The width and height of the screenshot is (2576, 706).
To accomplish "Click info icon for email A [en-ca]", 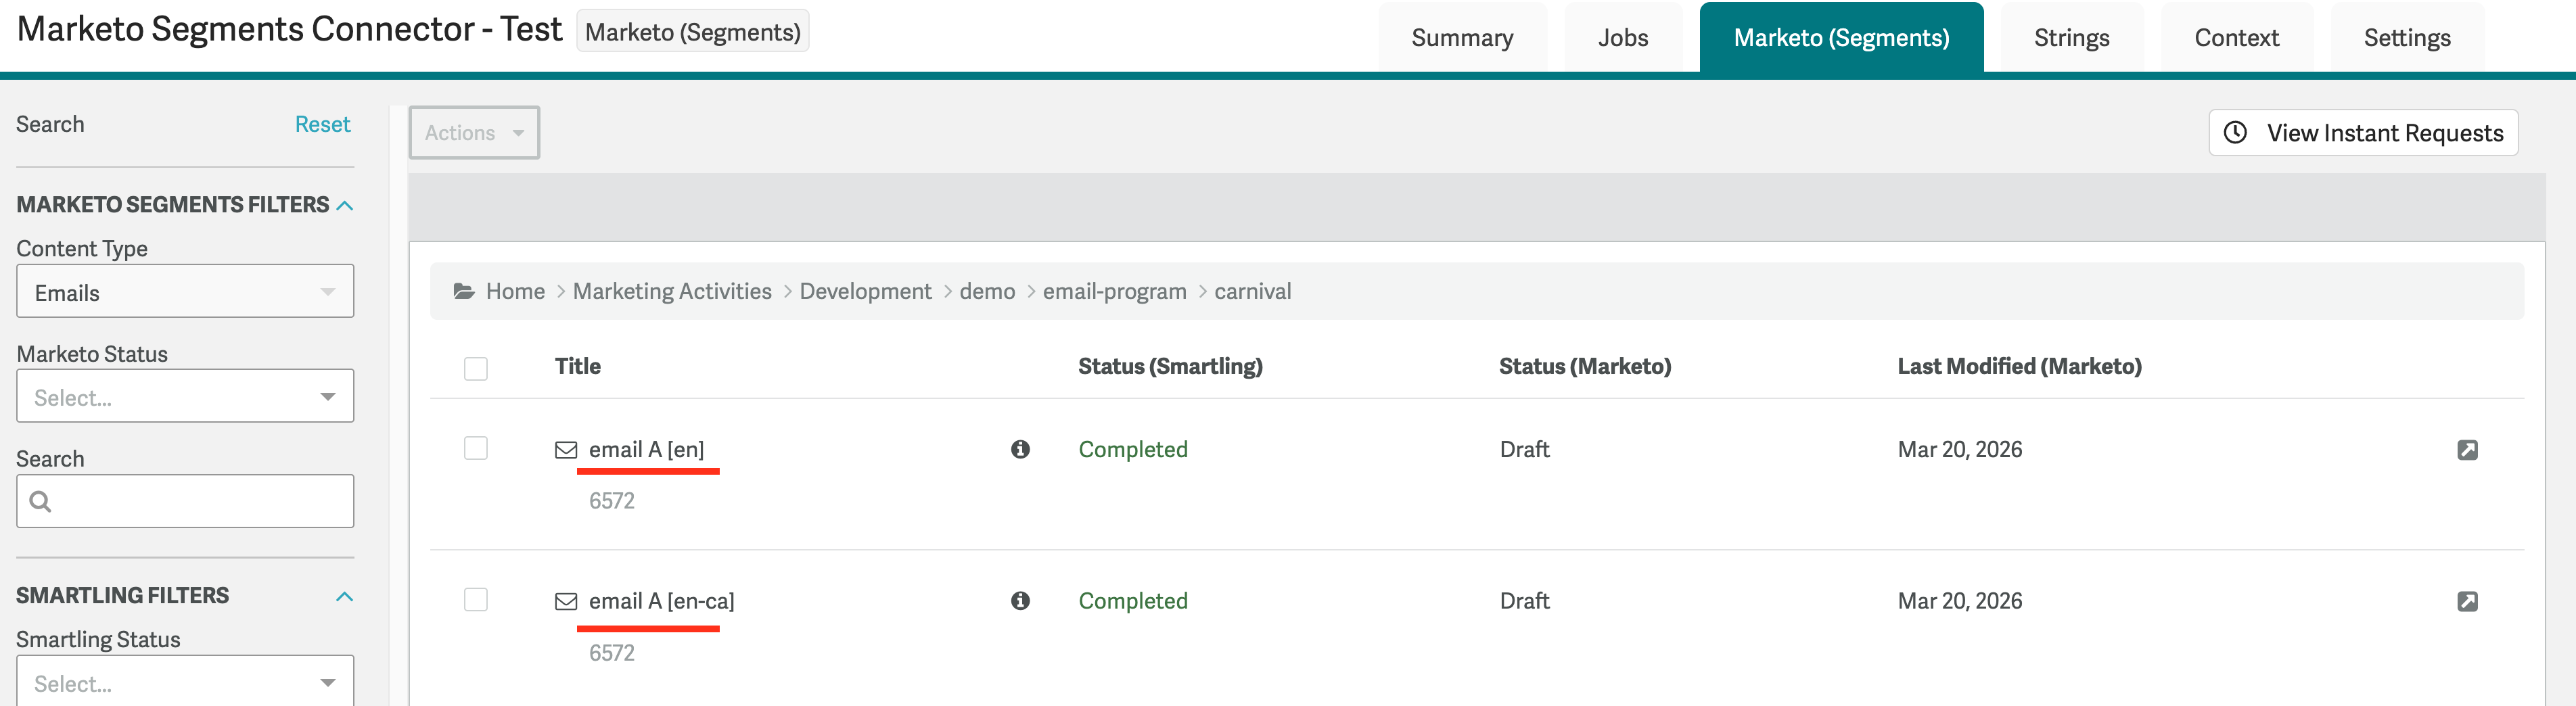I will (x=1020, y=600).
